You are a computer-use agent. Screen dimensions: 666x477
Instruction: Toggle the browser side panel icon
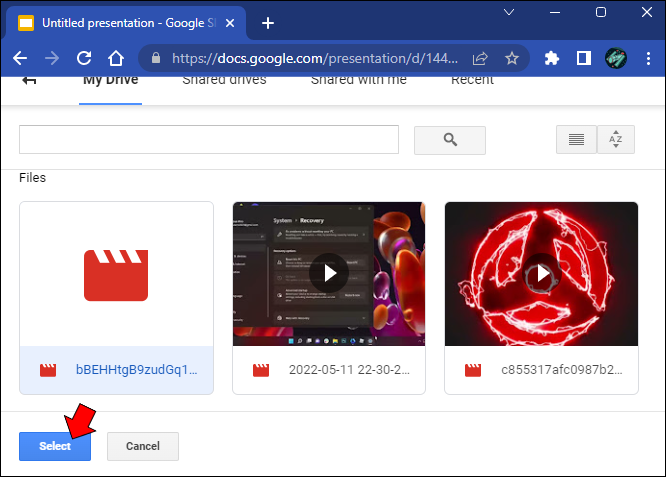(x=584, y=58)
